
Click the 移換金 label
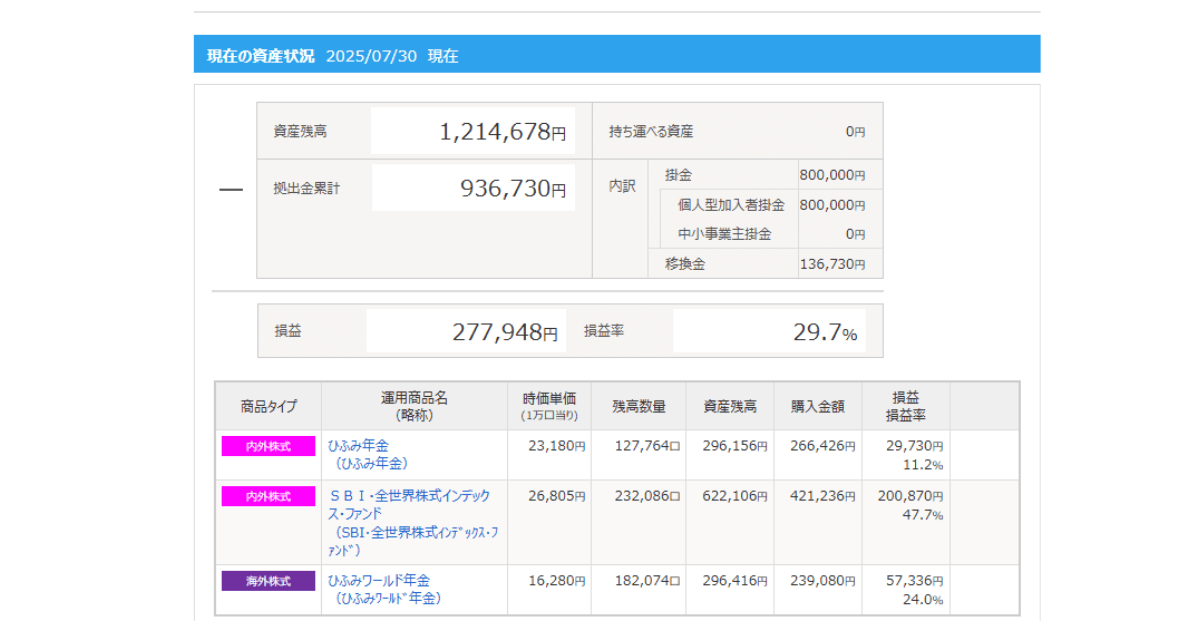click(x=685, y=264)
